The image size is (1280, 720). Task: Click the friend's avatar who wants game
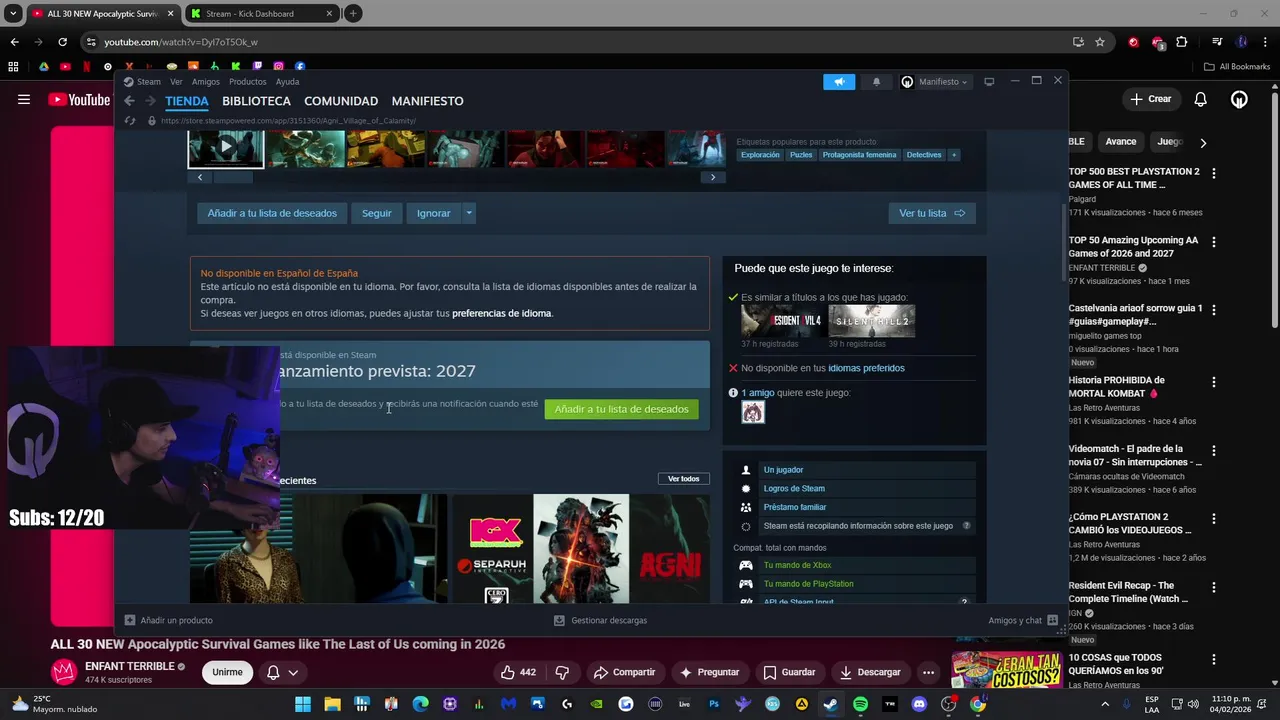pyautogui.click(x=753, y=412)
